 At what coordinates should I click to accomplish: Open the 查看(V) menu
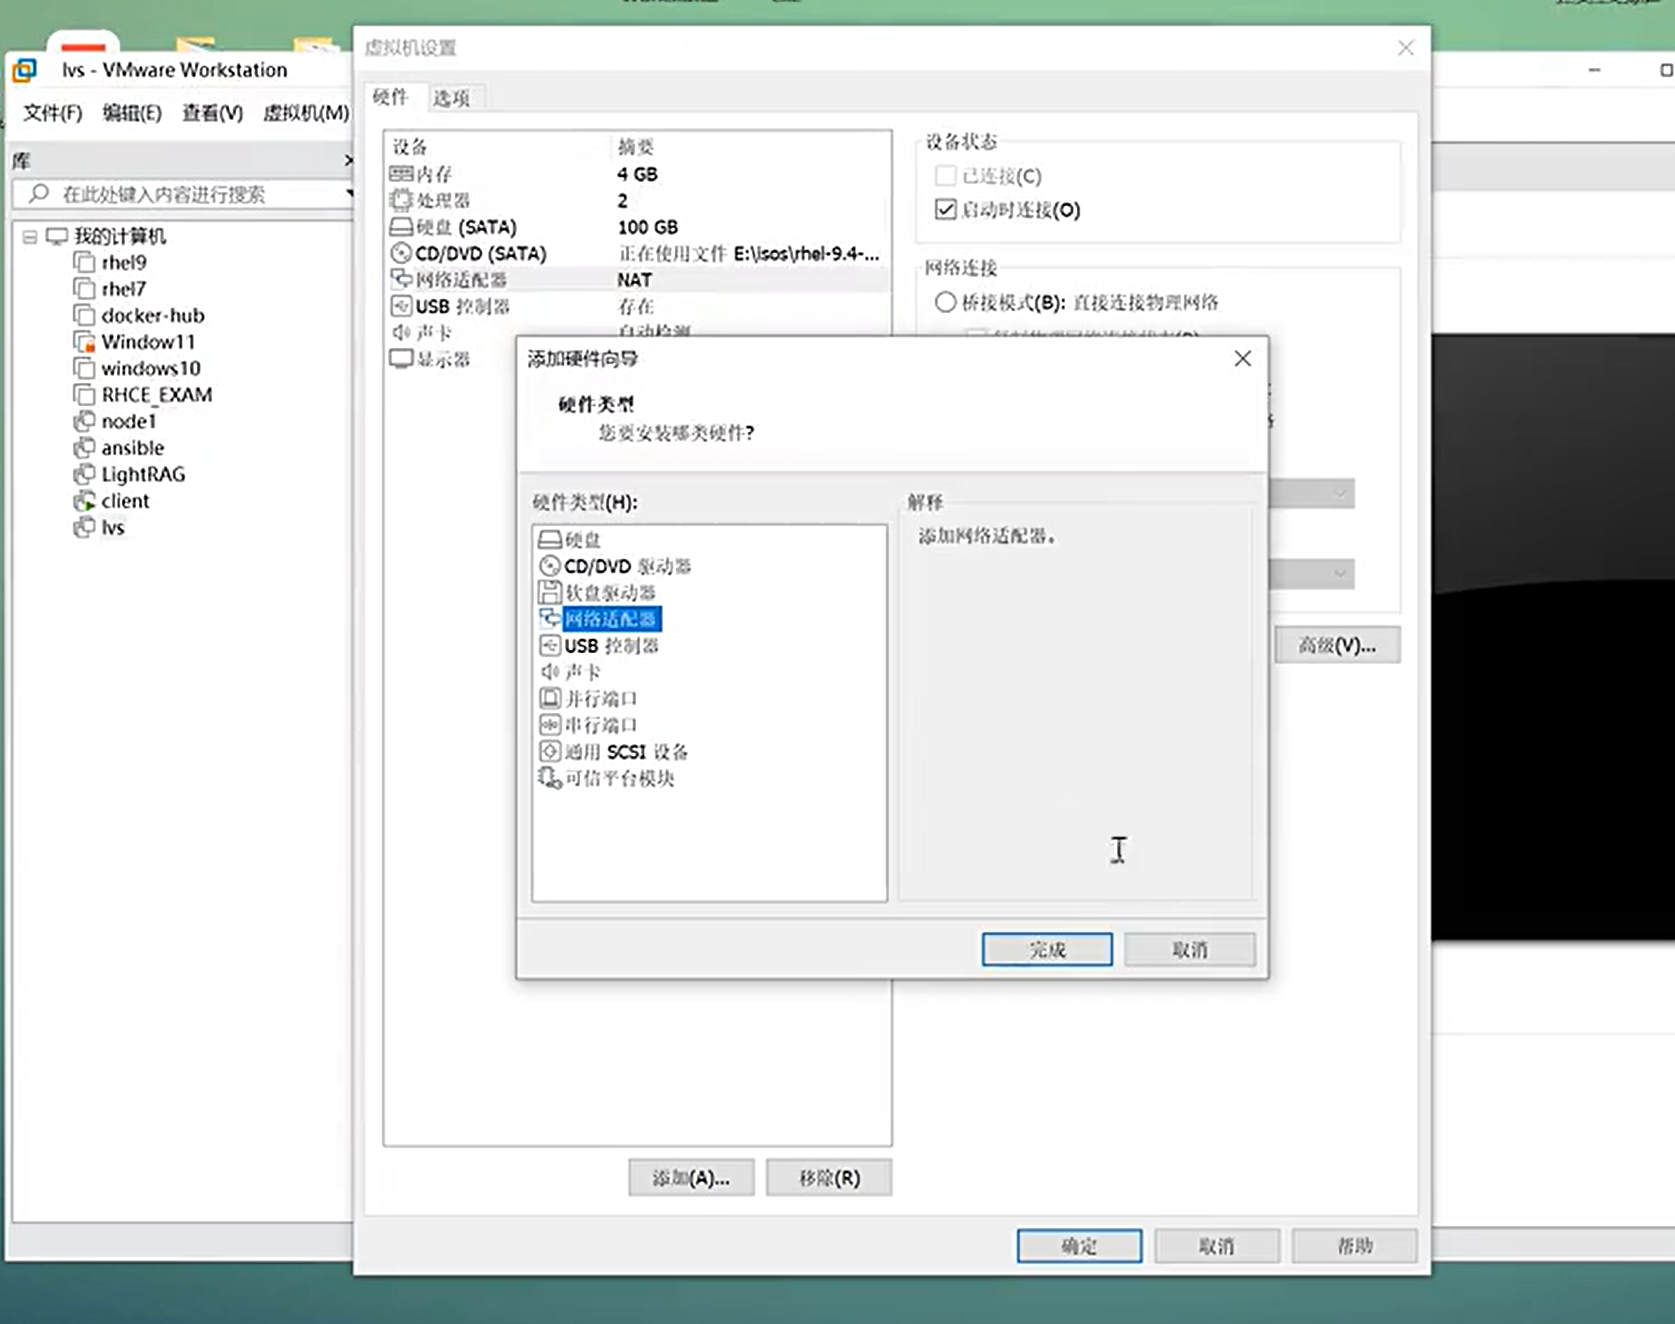212,113
